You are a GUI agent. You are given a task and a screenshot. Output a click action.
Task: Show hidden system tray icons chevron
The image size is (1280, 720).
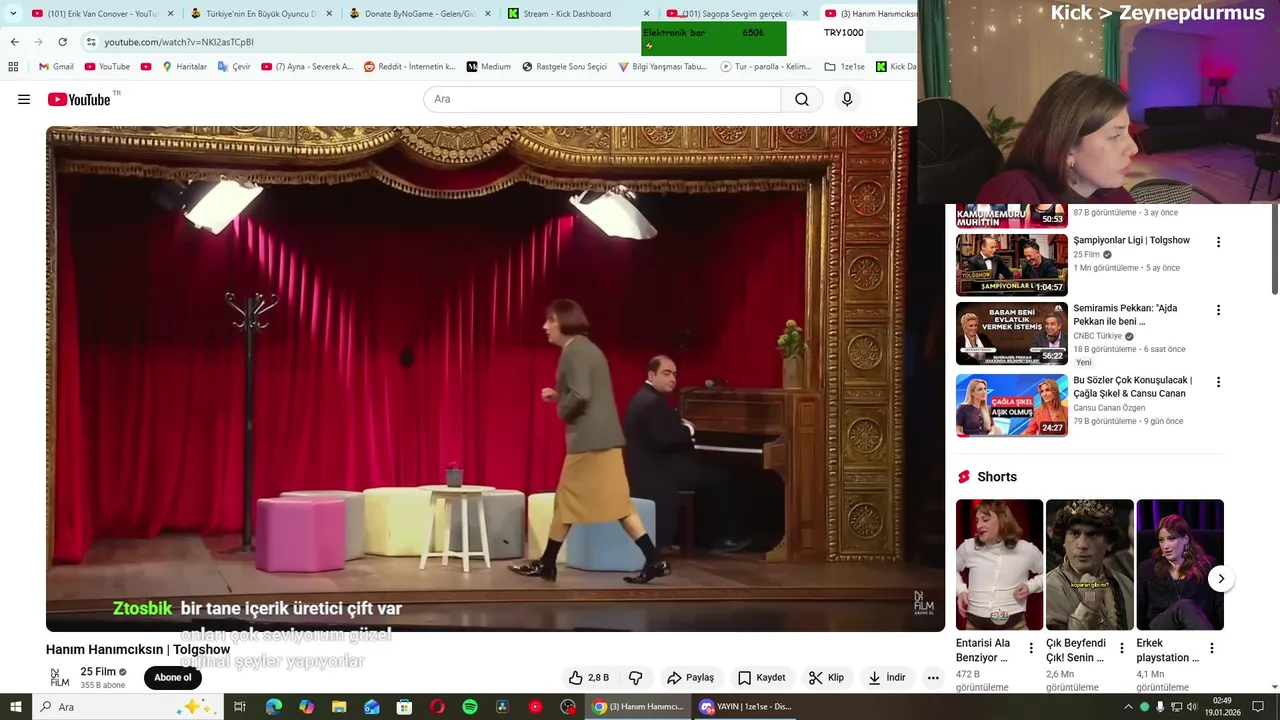point(1128,707)
